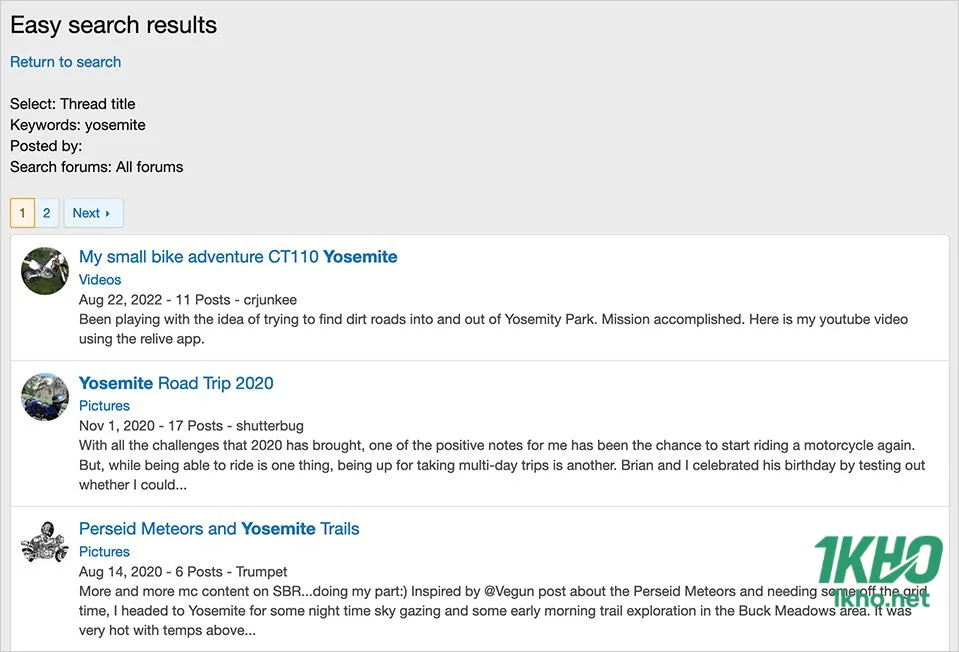
Task: Visit the Pictures forum under Yosemite Road Trip
Action: [x=104, y=405]
